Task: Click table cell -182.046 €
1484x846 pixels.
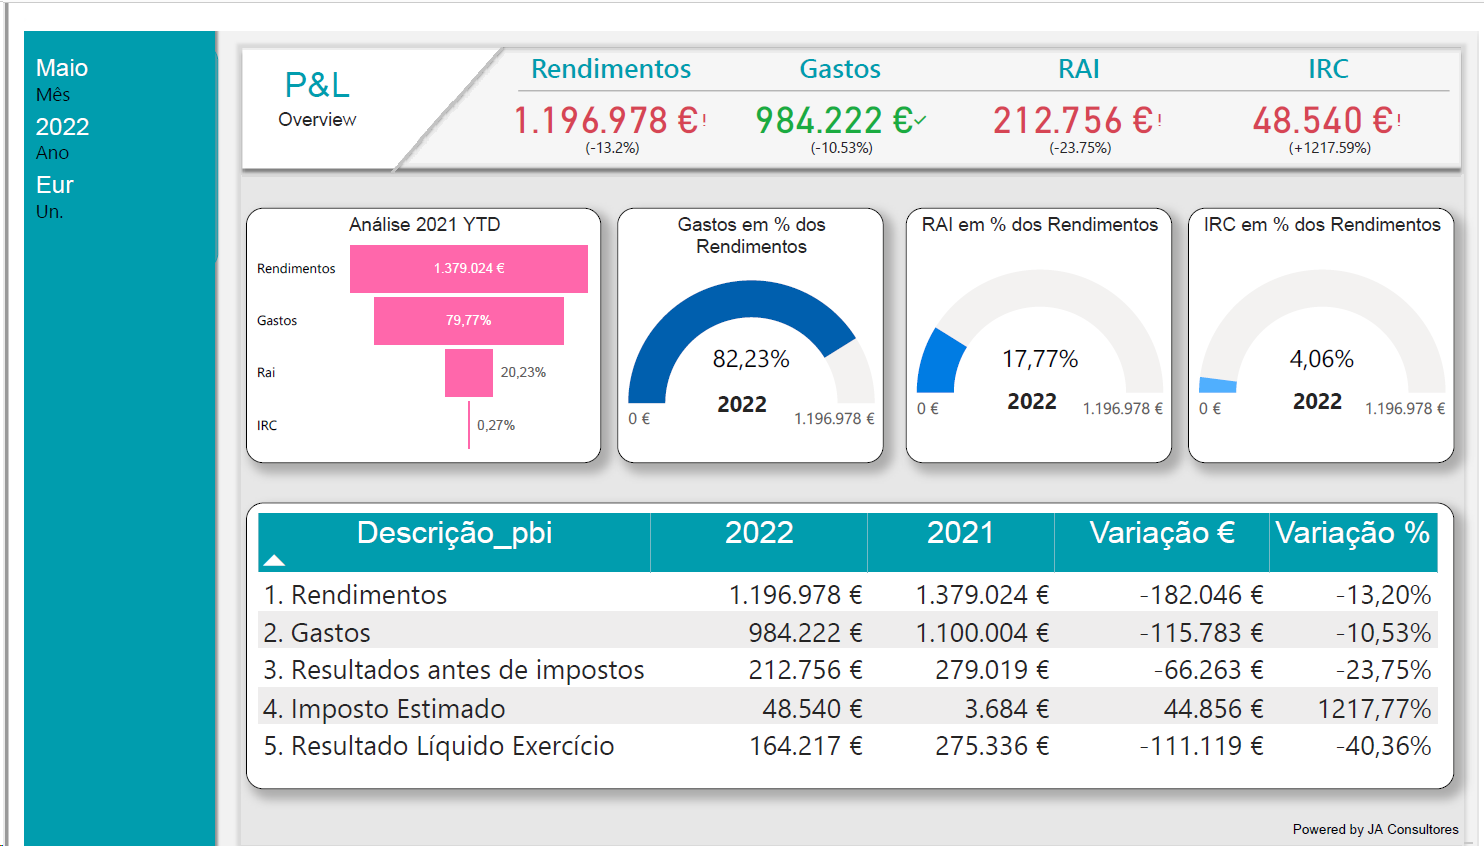Action: pyautogui.click(x=1201, y=595)
